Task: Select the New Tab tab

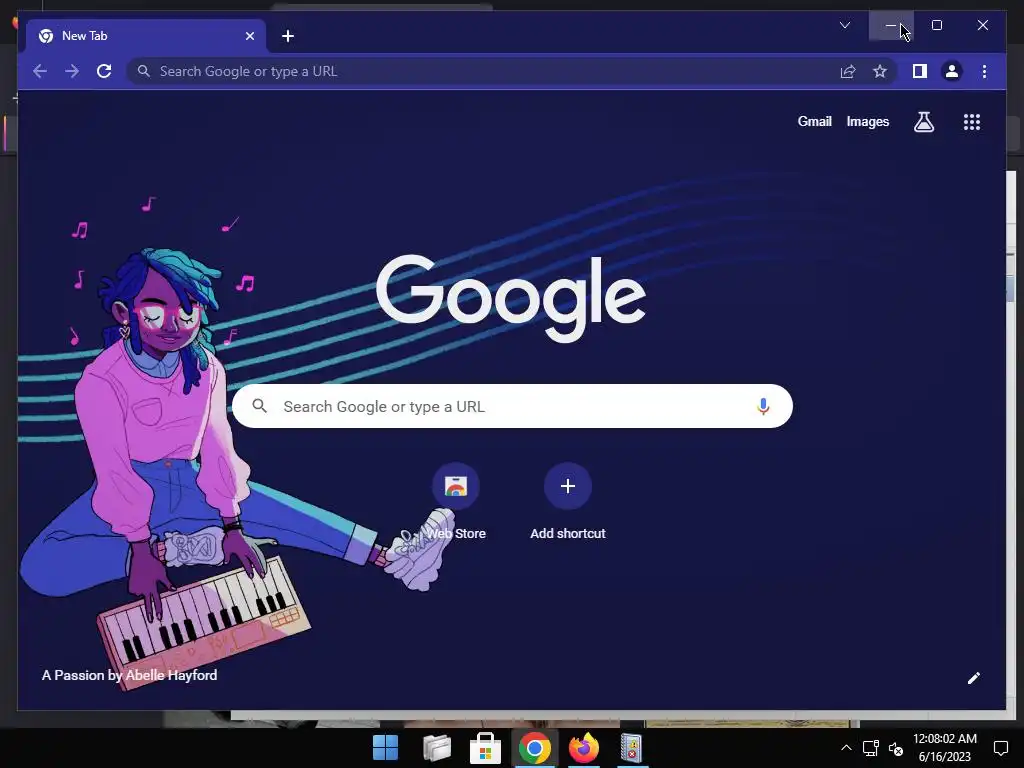Action: pyautogui.click(x=146, y=36)
